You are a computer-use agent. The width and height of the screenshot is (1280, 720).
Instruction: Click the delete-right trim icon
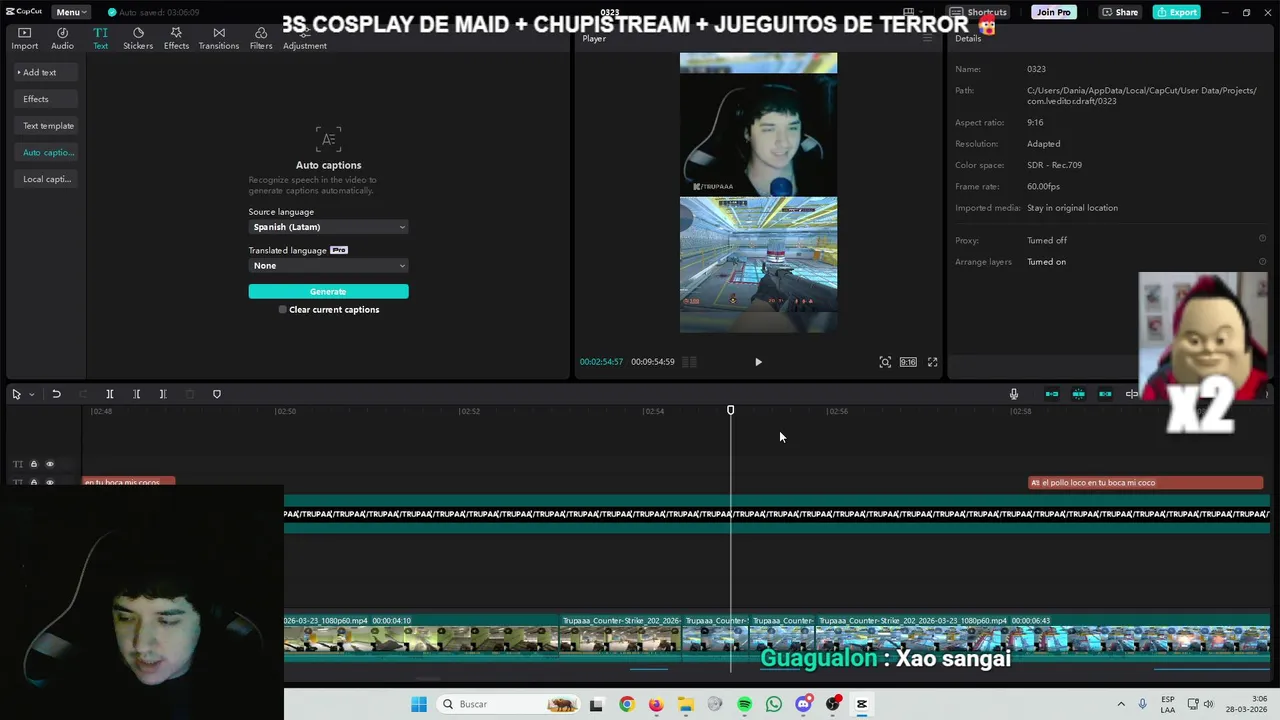tap(163, 394)
